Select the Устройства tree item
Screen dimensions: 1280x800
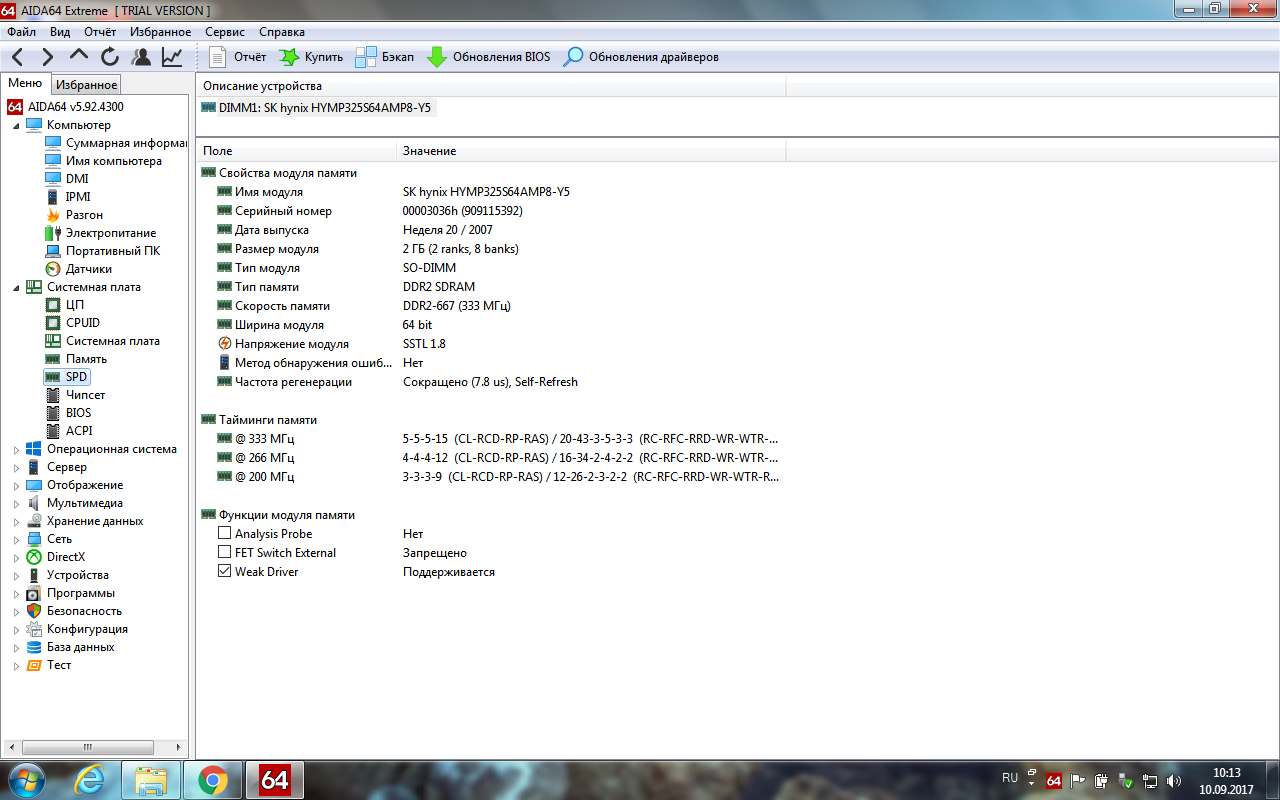coord(68,575)
